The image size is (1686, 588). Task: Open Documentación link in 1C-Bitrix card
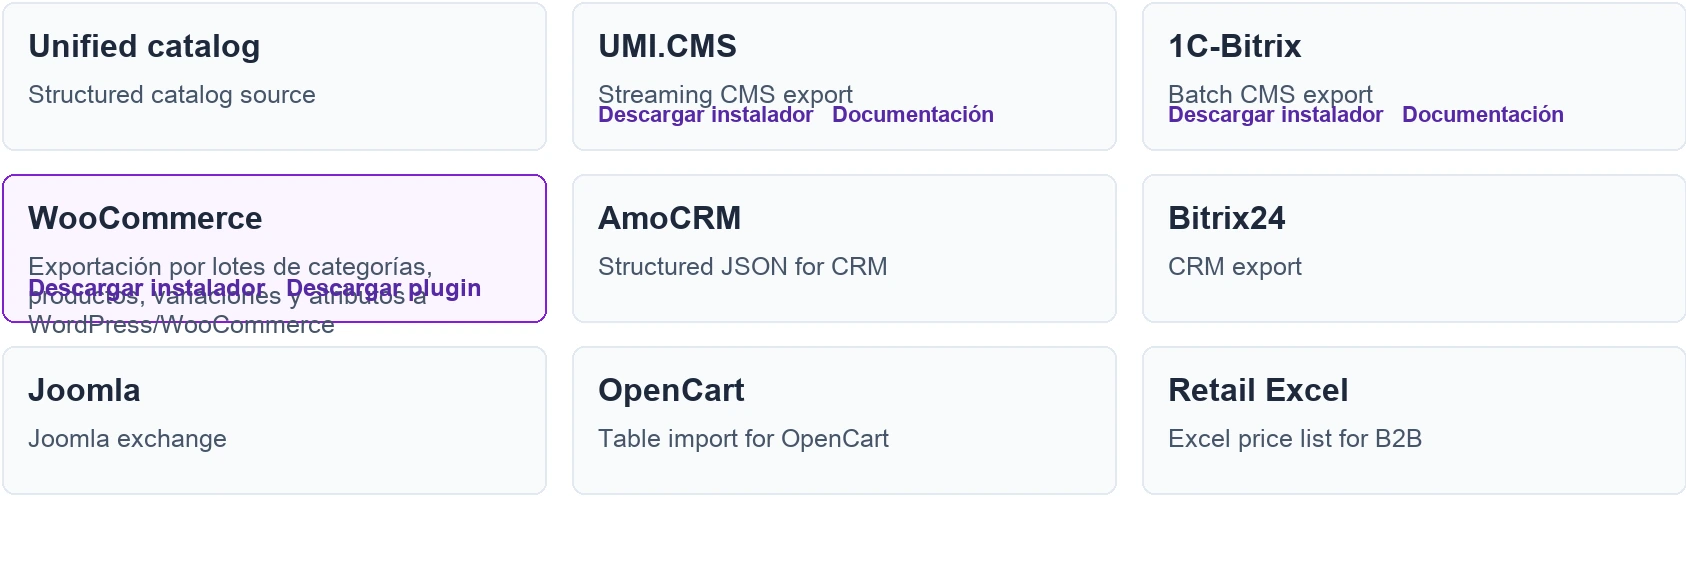pos(1483,115)
